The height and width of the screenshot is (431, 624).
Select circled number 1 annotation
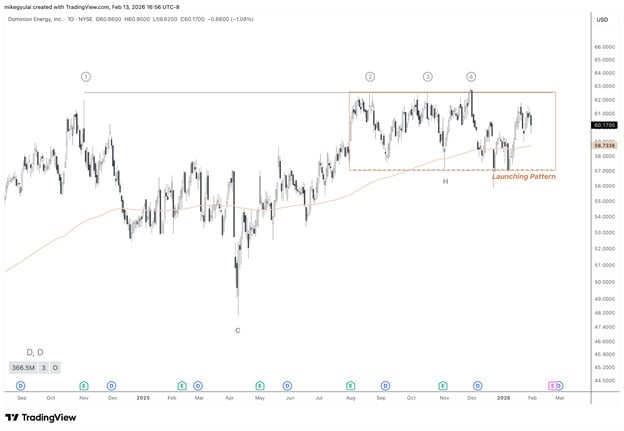pos(86,77)
